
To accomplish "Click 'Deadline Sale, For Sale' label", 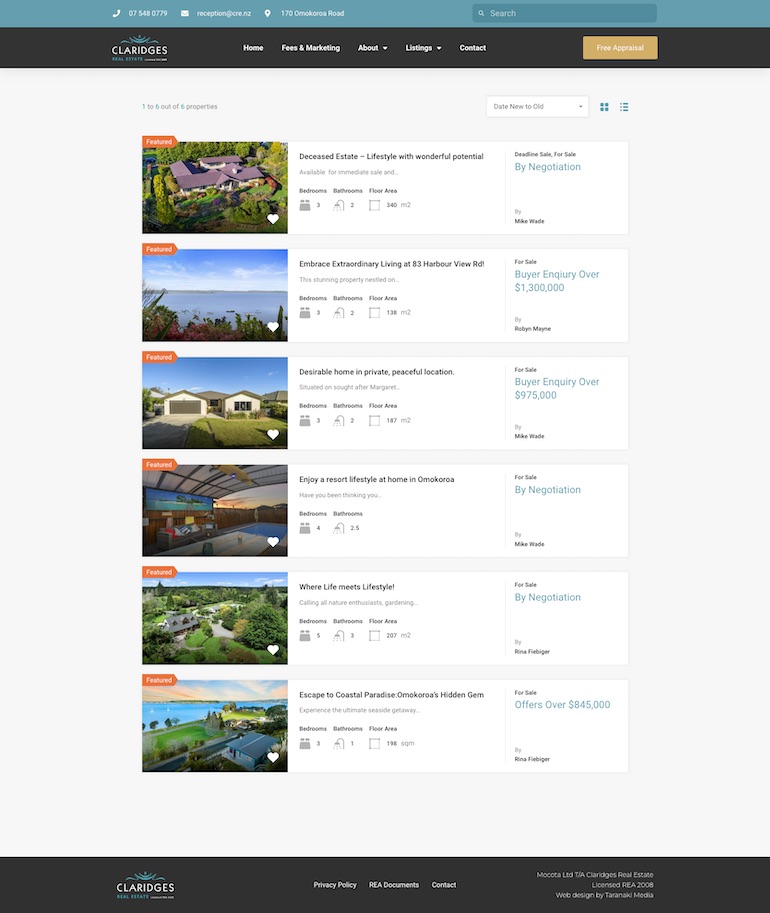I will tap(545, 155).
